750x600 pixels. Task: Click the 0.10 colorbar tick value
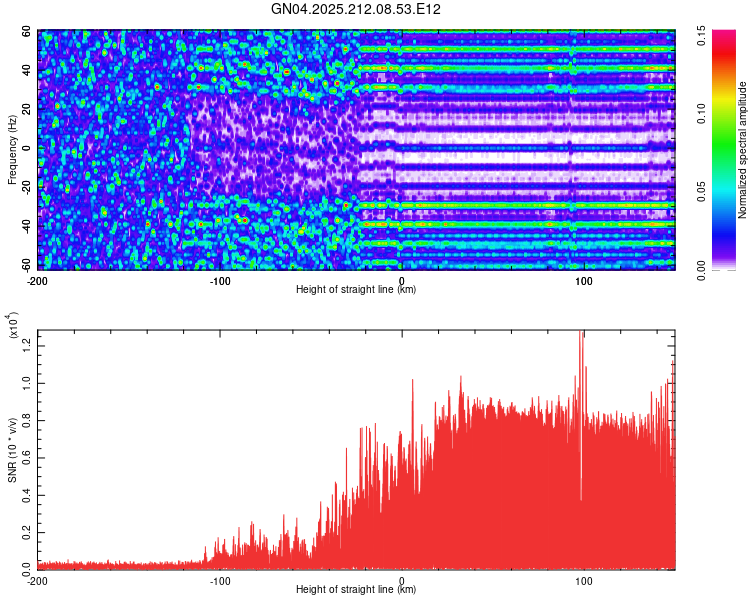(x=701, y=113)
